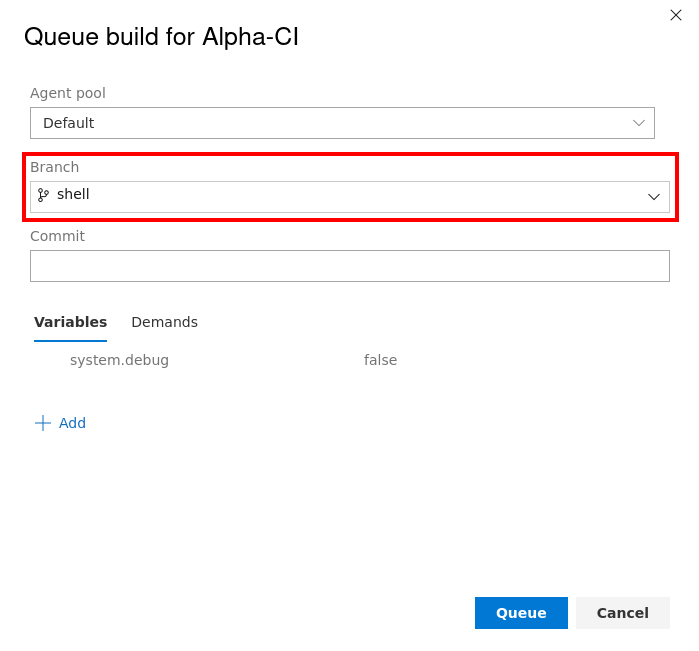Screen dimensions: 699x651
Task: Click the Commit field label
Action: pyautogui.click(x=57, y=236)
